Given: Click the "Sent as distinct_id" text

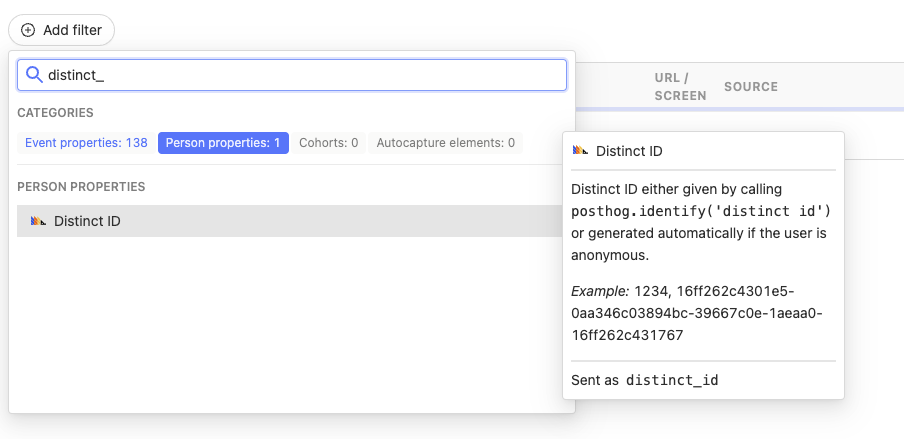Looking at the screenshot, I should click(645, 380).
